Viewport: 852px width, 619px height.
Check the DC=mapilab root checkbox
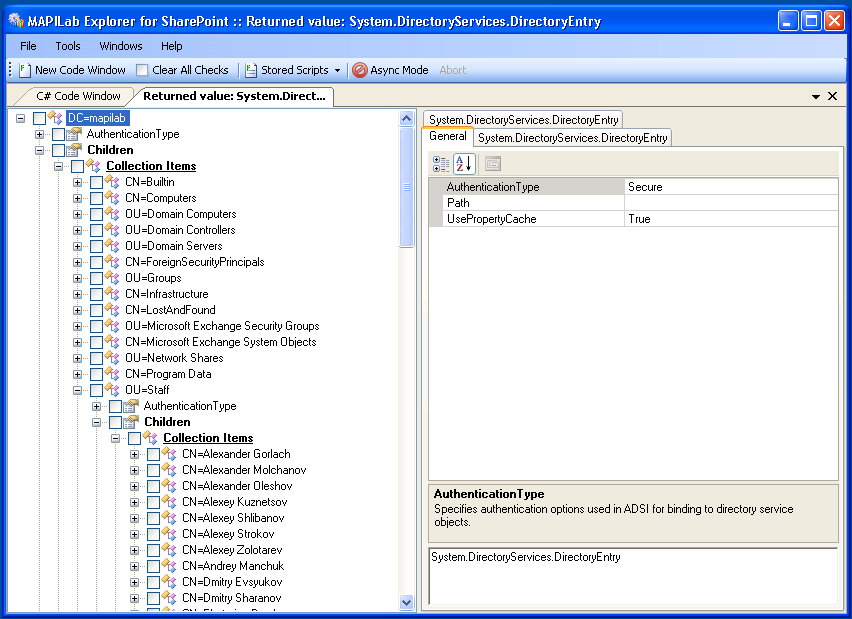click(x=39, y=118)
